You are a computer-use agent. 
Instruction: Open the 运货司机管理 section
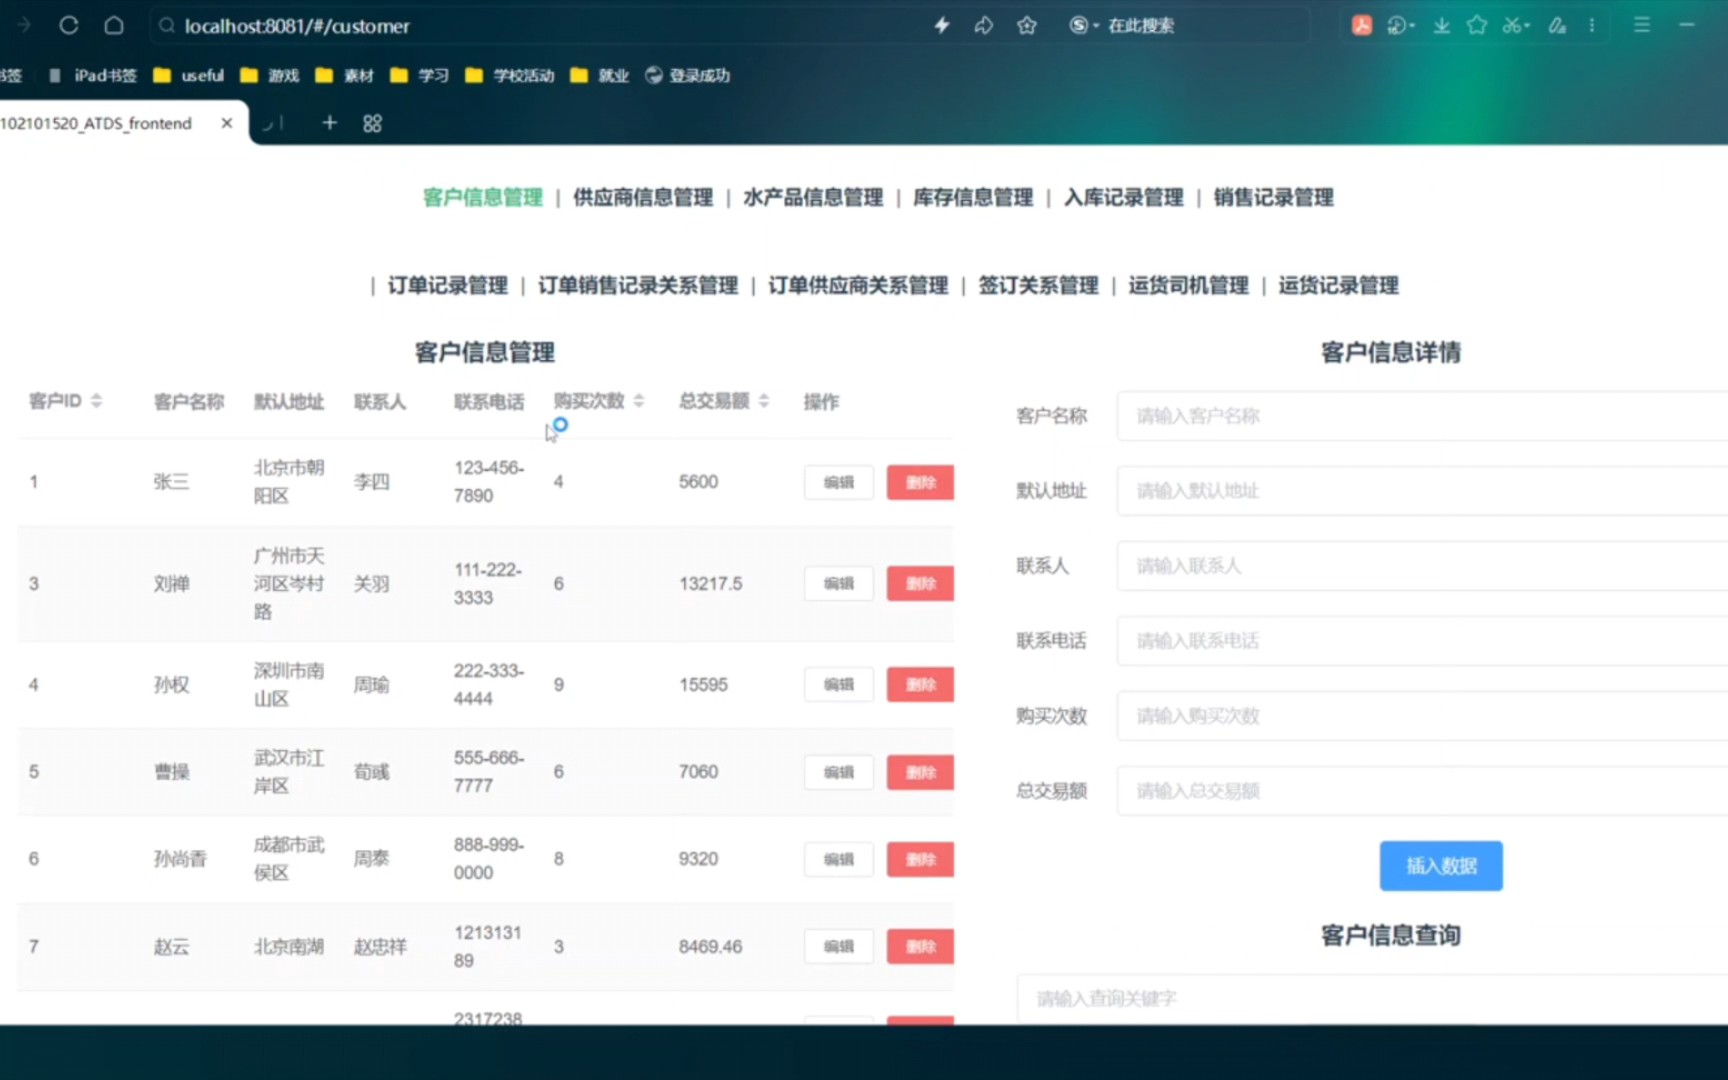(1188, 285)
